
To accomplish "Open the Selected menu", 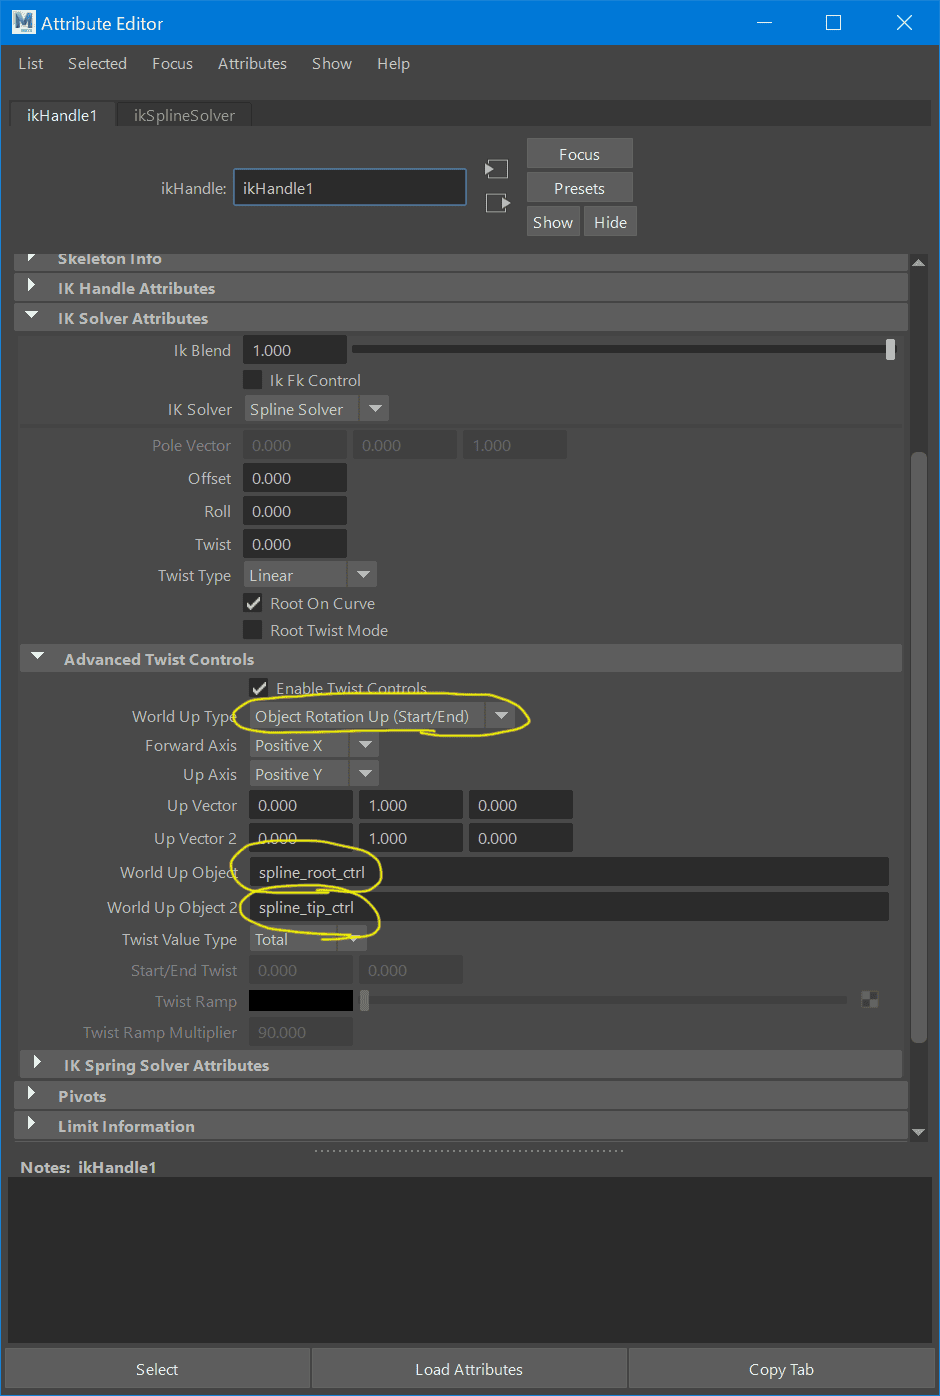I will point(97,63).
